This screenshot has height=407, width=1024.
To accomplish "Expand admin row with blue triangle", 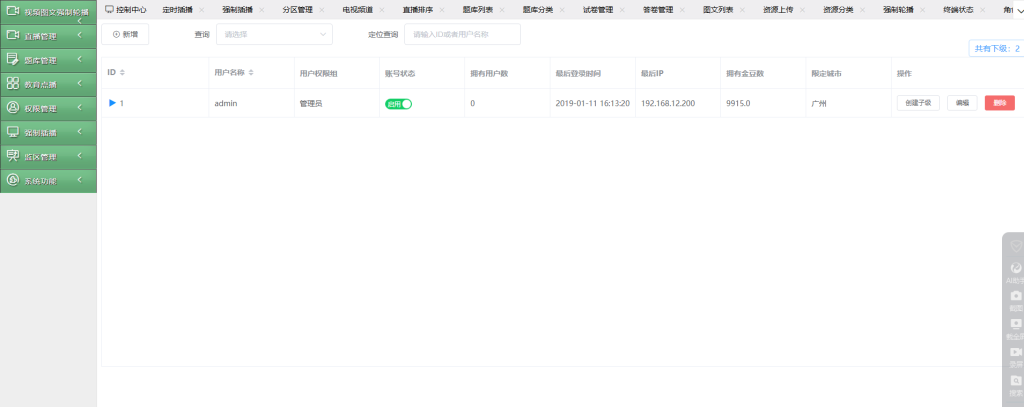I will pos(112,103).
